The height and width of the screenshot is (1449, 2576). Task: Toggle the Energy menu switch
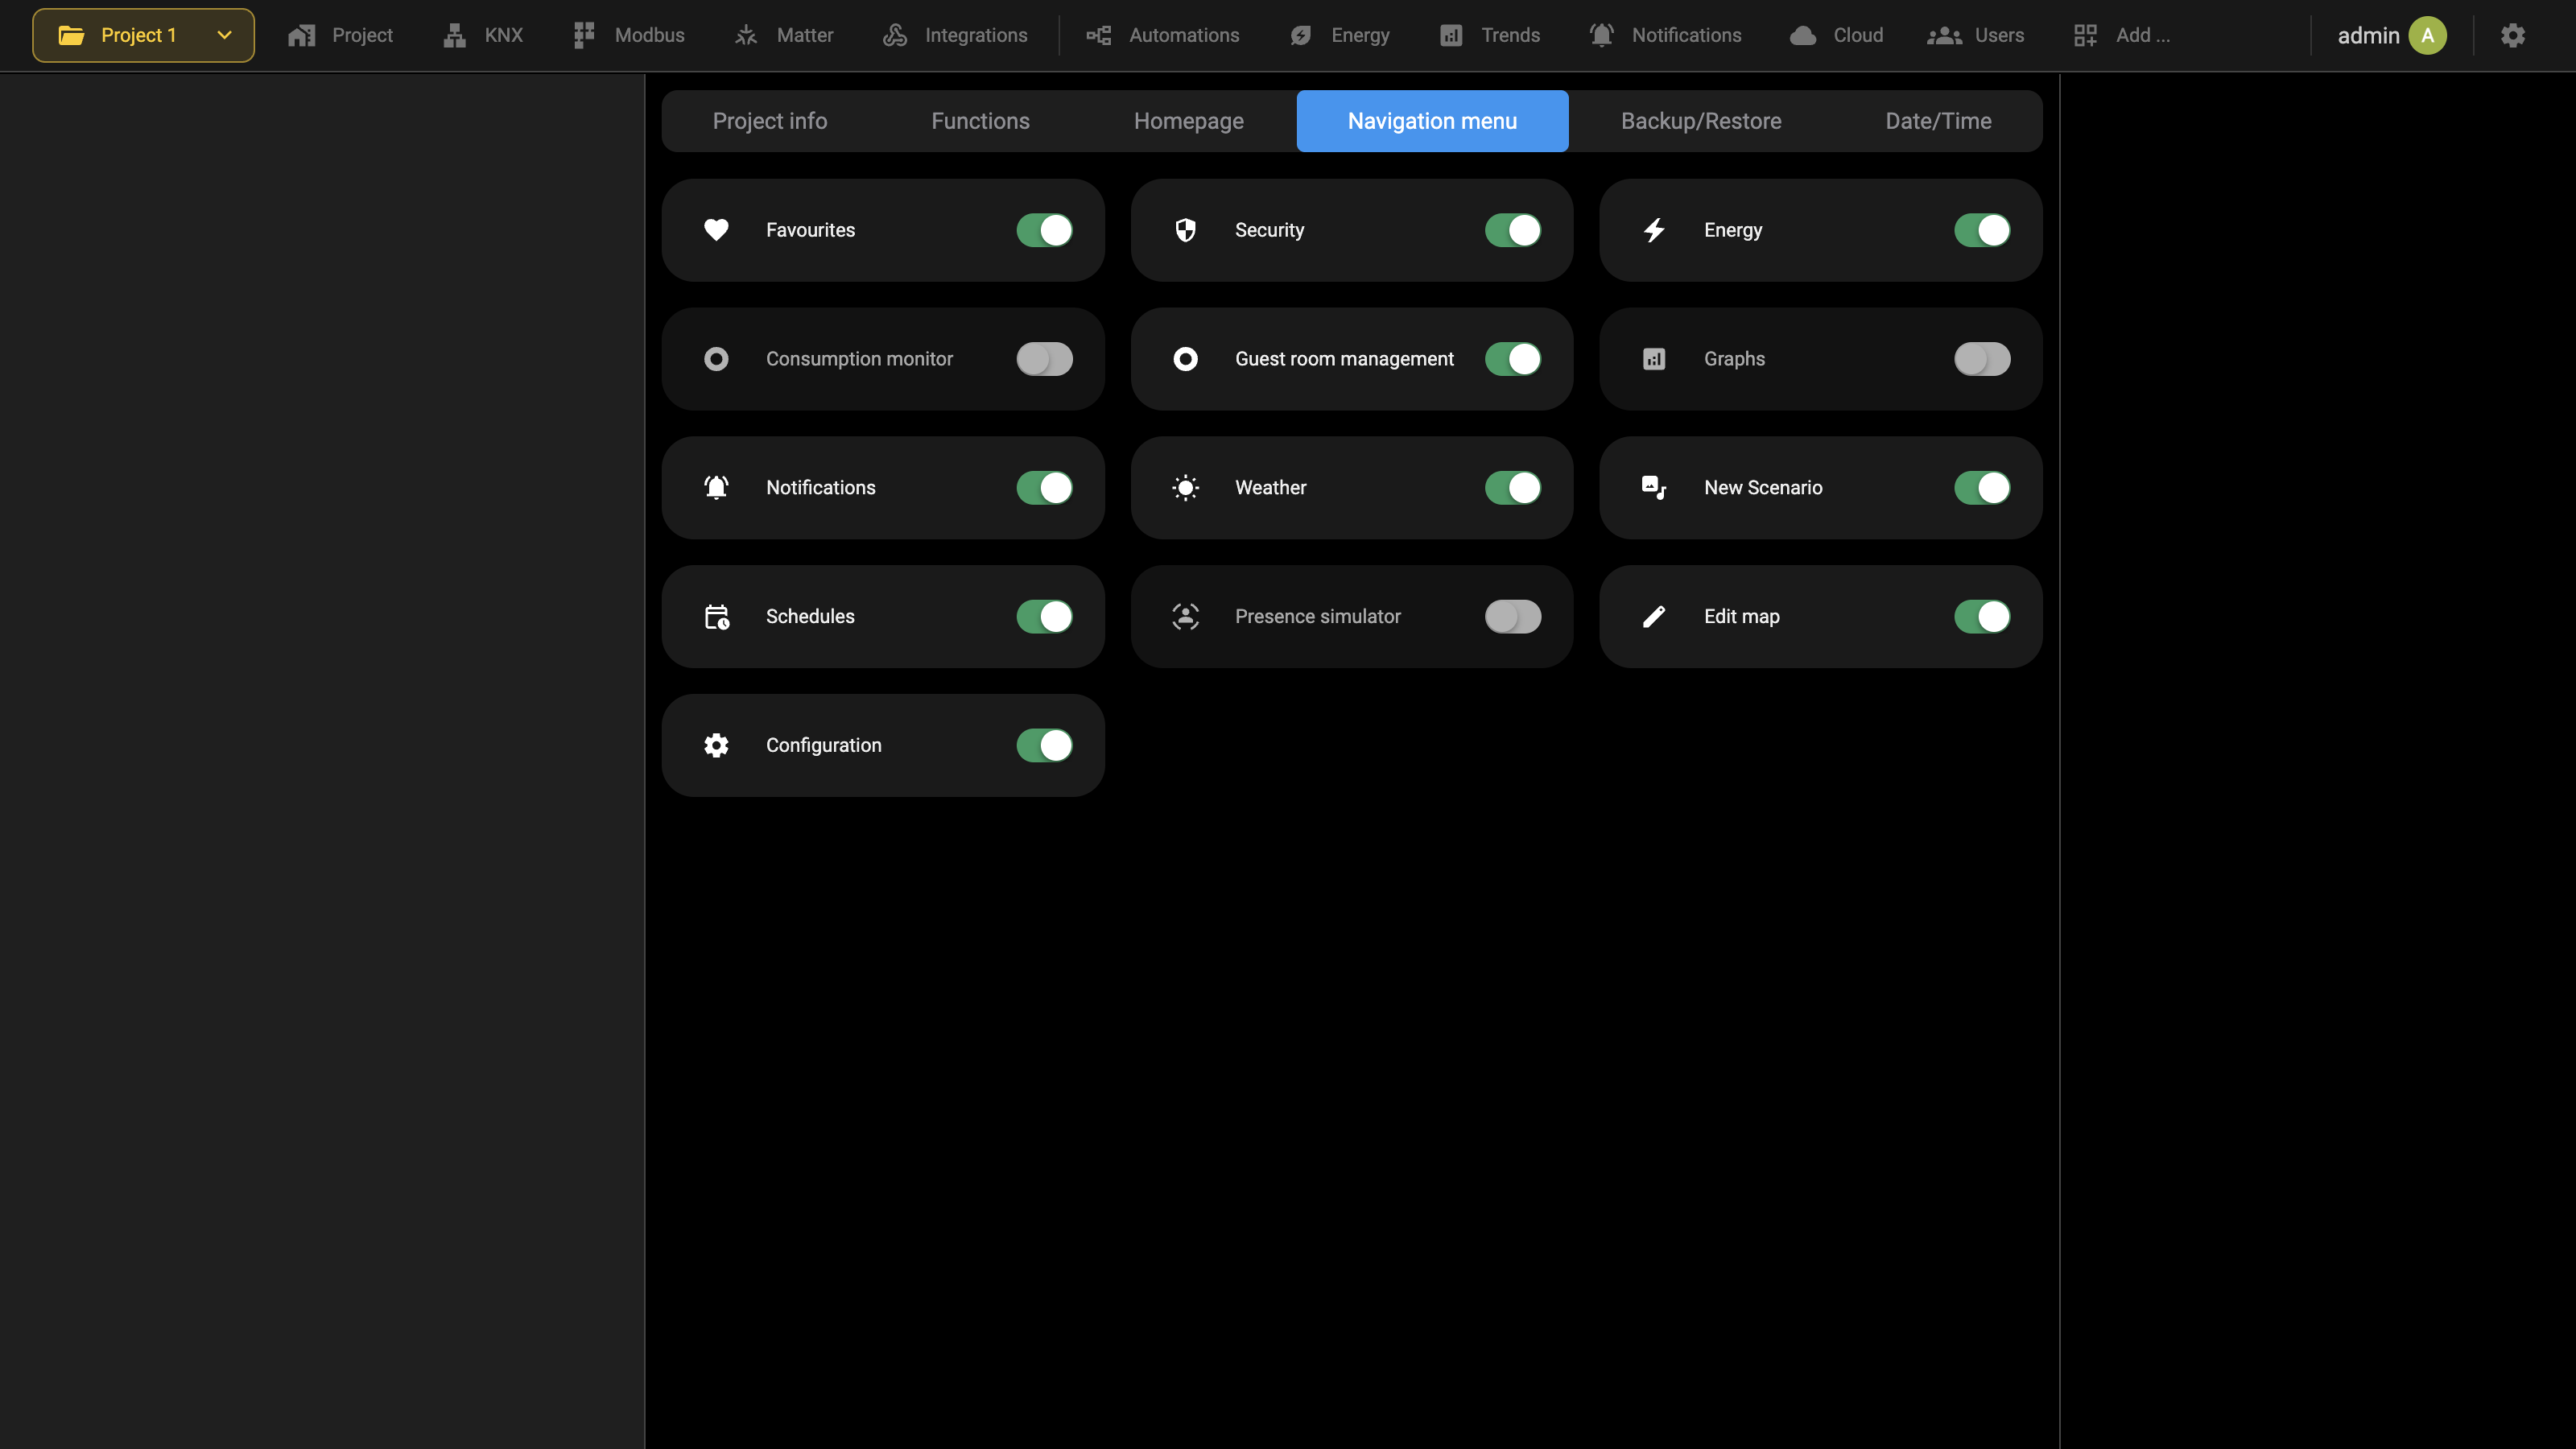click(1982, 230)
